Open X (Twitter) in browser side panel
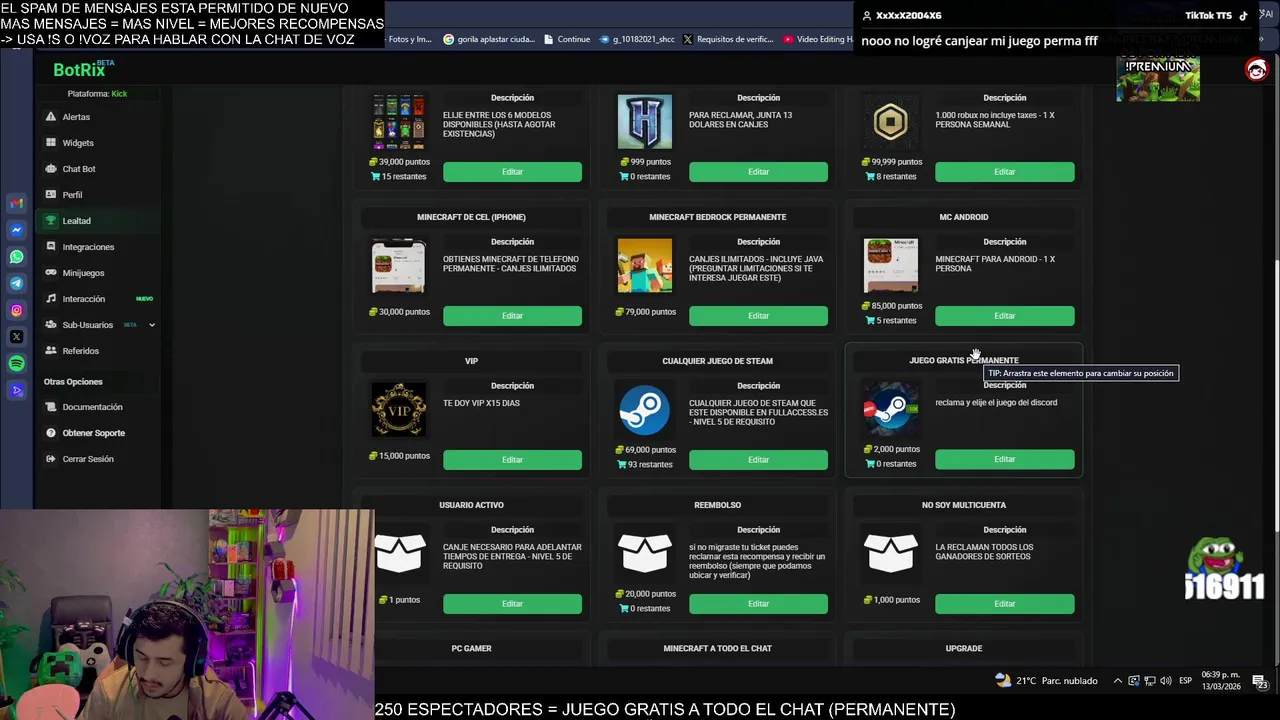 [16, 337]
